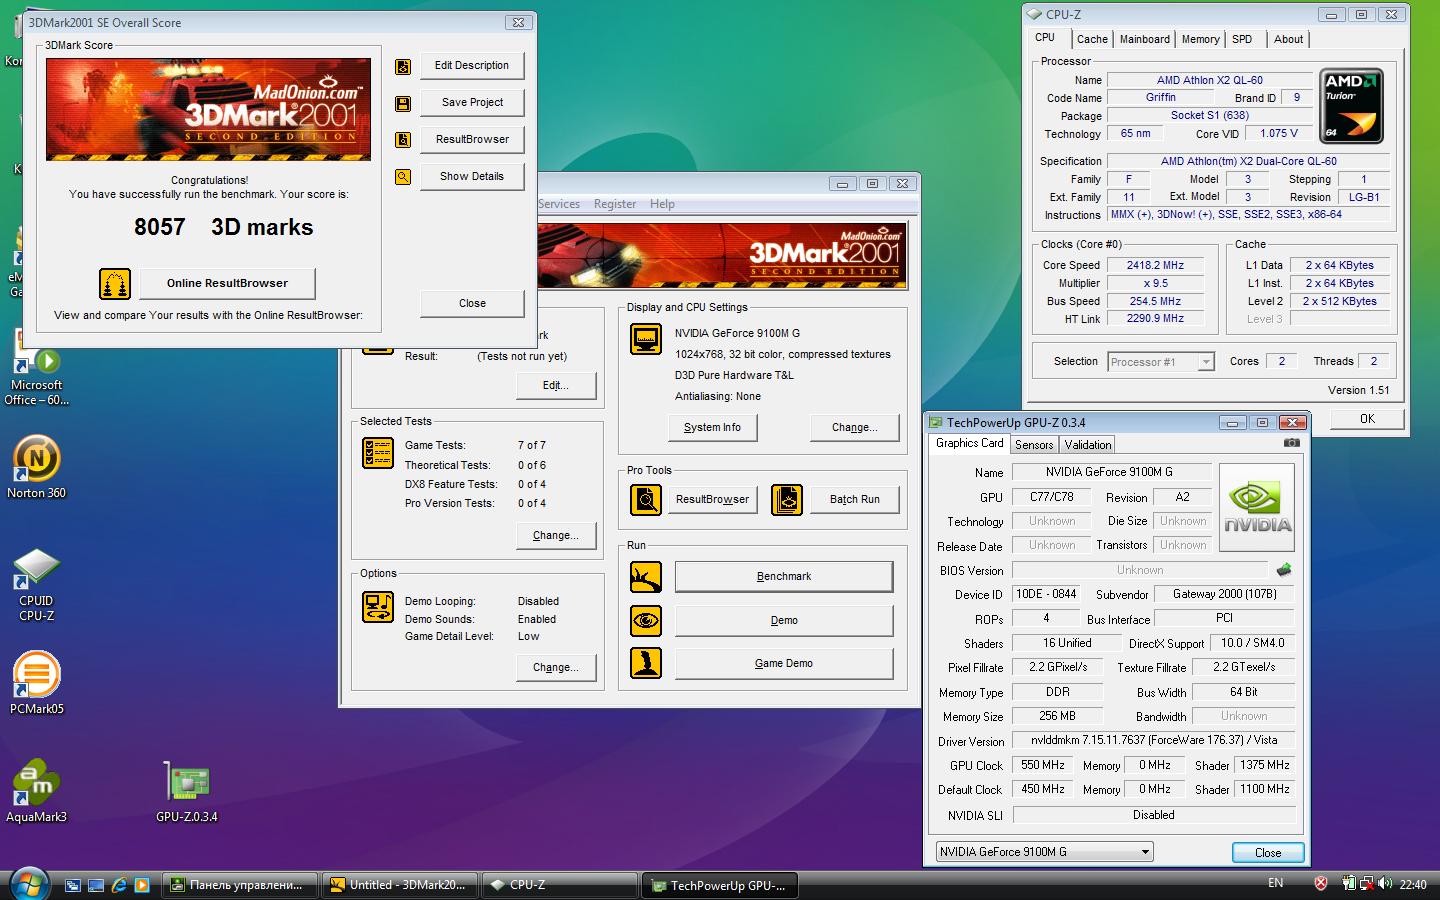
Task: Click the Options demo looping icon
Action: (x=378, y=607)
